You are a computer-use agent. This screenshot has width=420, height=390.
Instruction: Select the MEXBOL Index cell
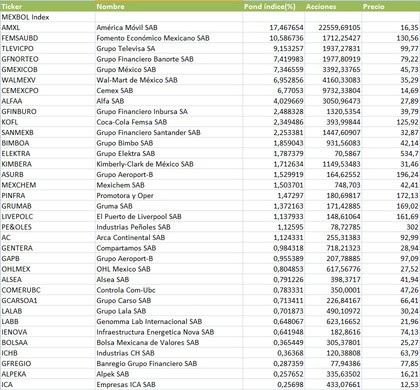[x=48, y=17]
